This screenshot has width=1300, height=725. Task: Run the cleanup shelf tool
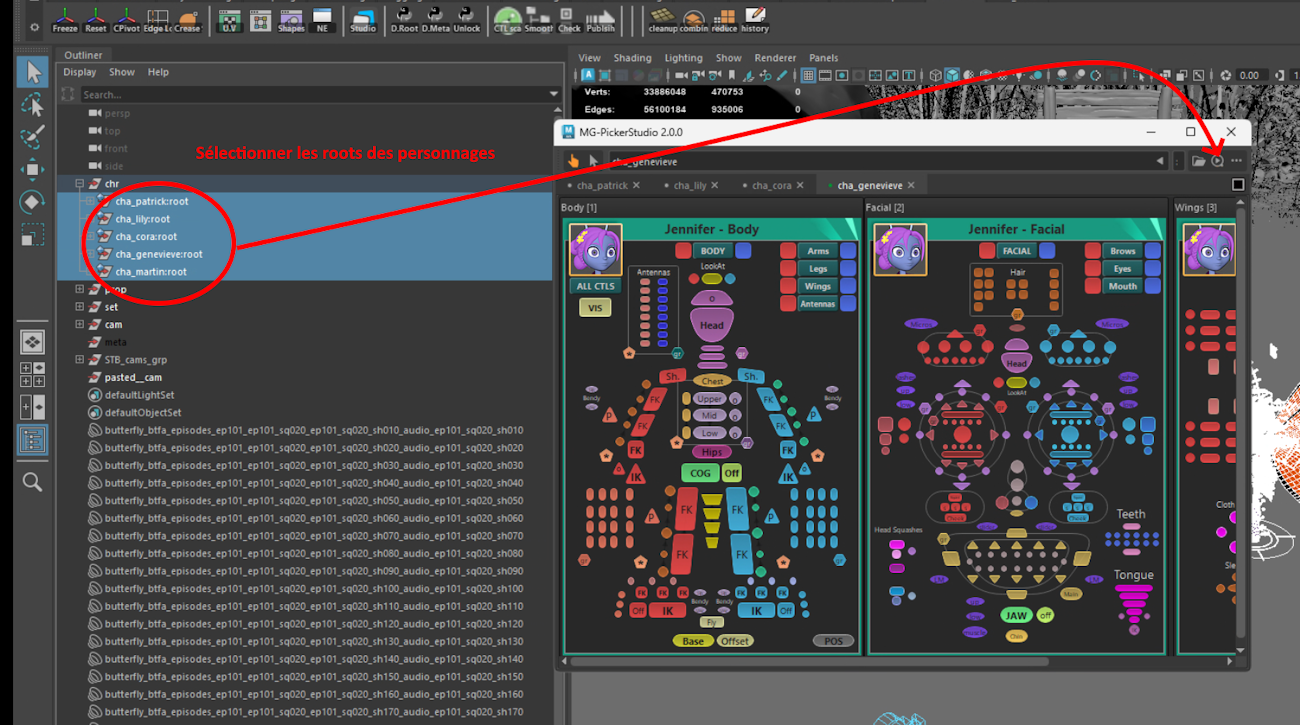click(662, 20)
